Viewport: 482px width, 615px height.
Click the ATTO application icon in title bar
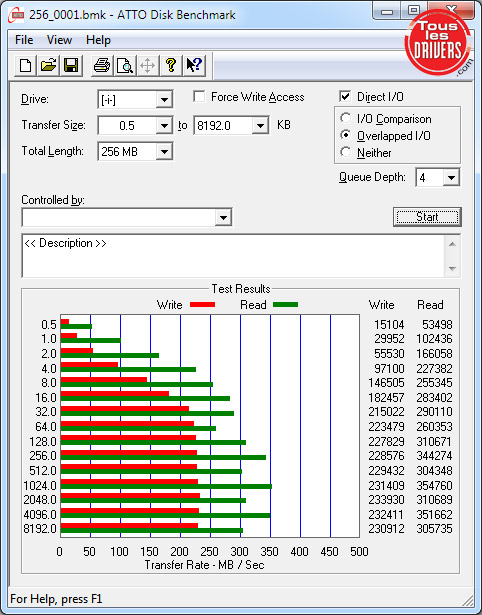(x=16, y=15)
